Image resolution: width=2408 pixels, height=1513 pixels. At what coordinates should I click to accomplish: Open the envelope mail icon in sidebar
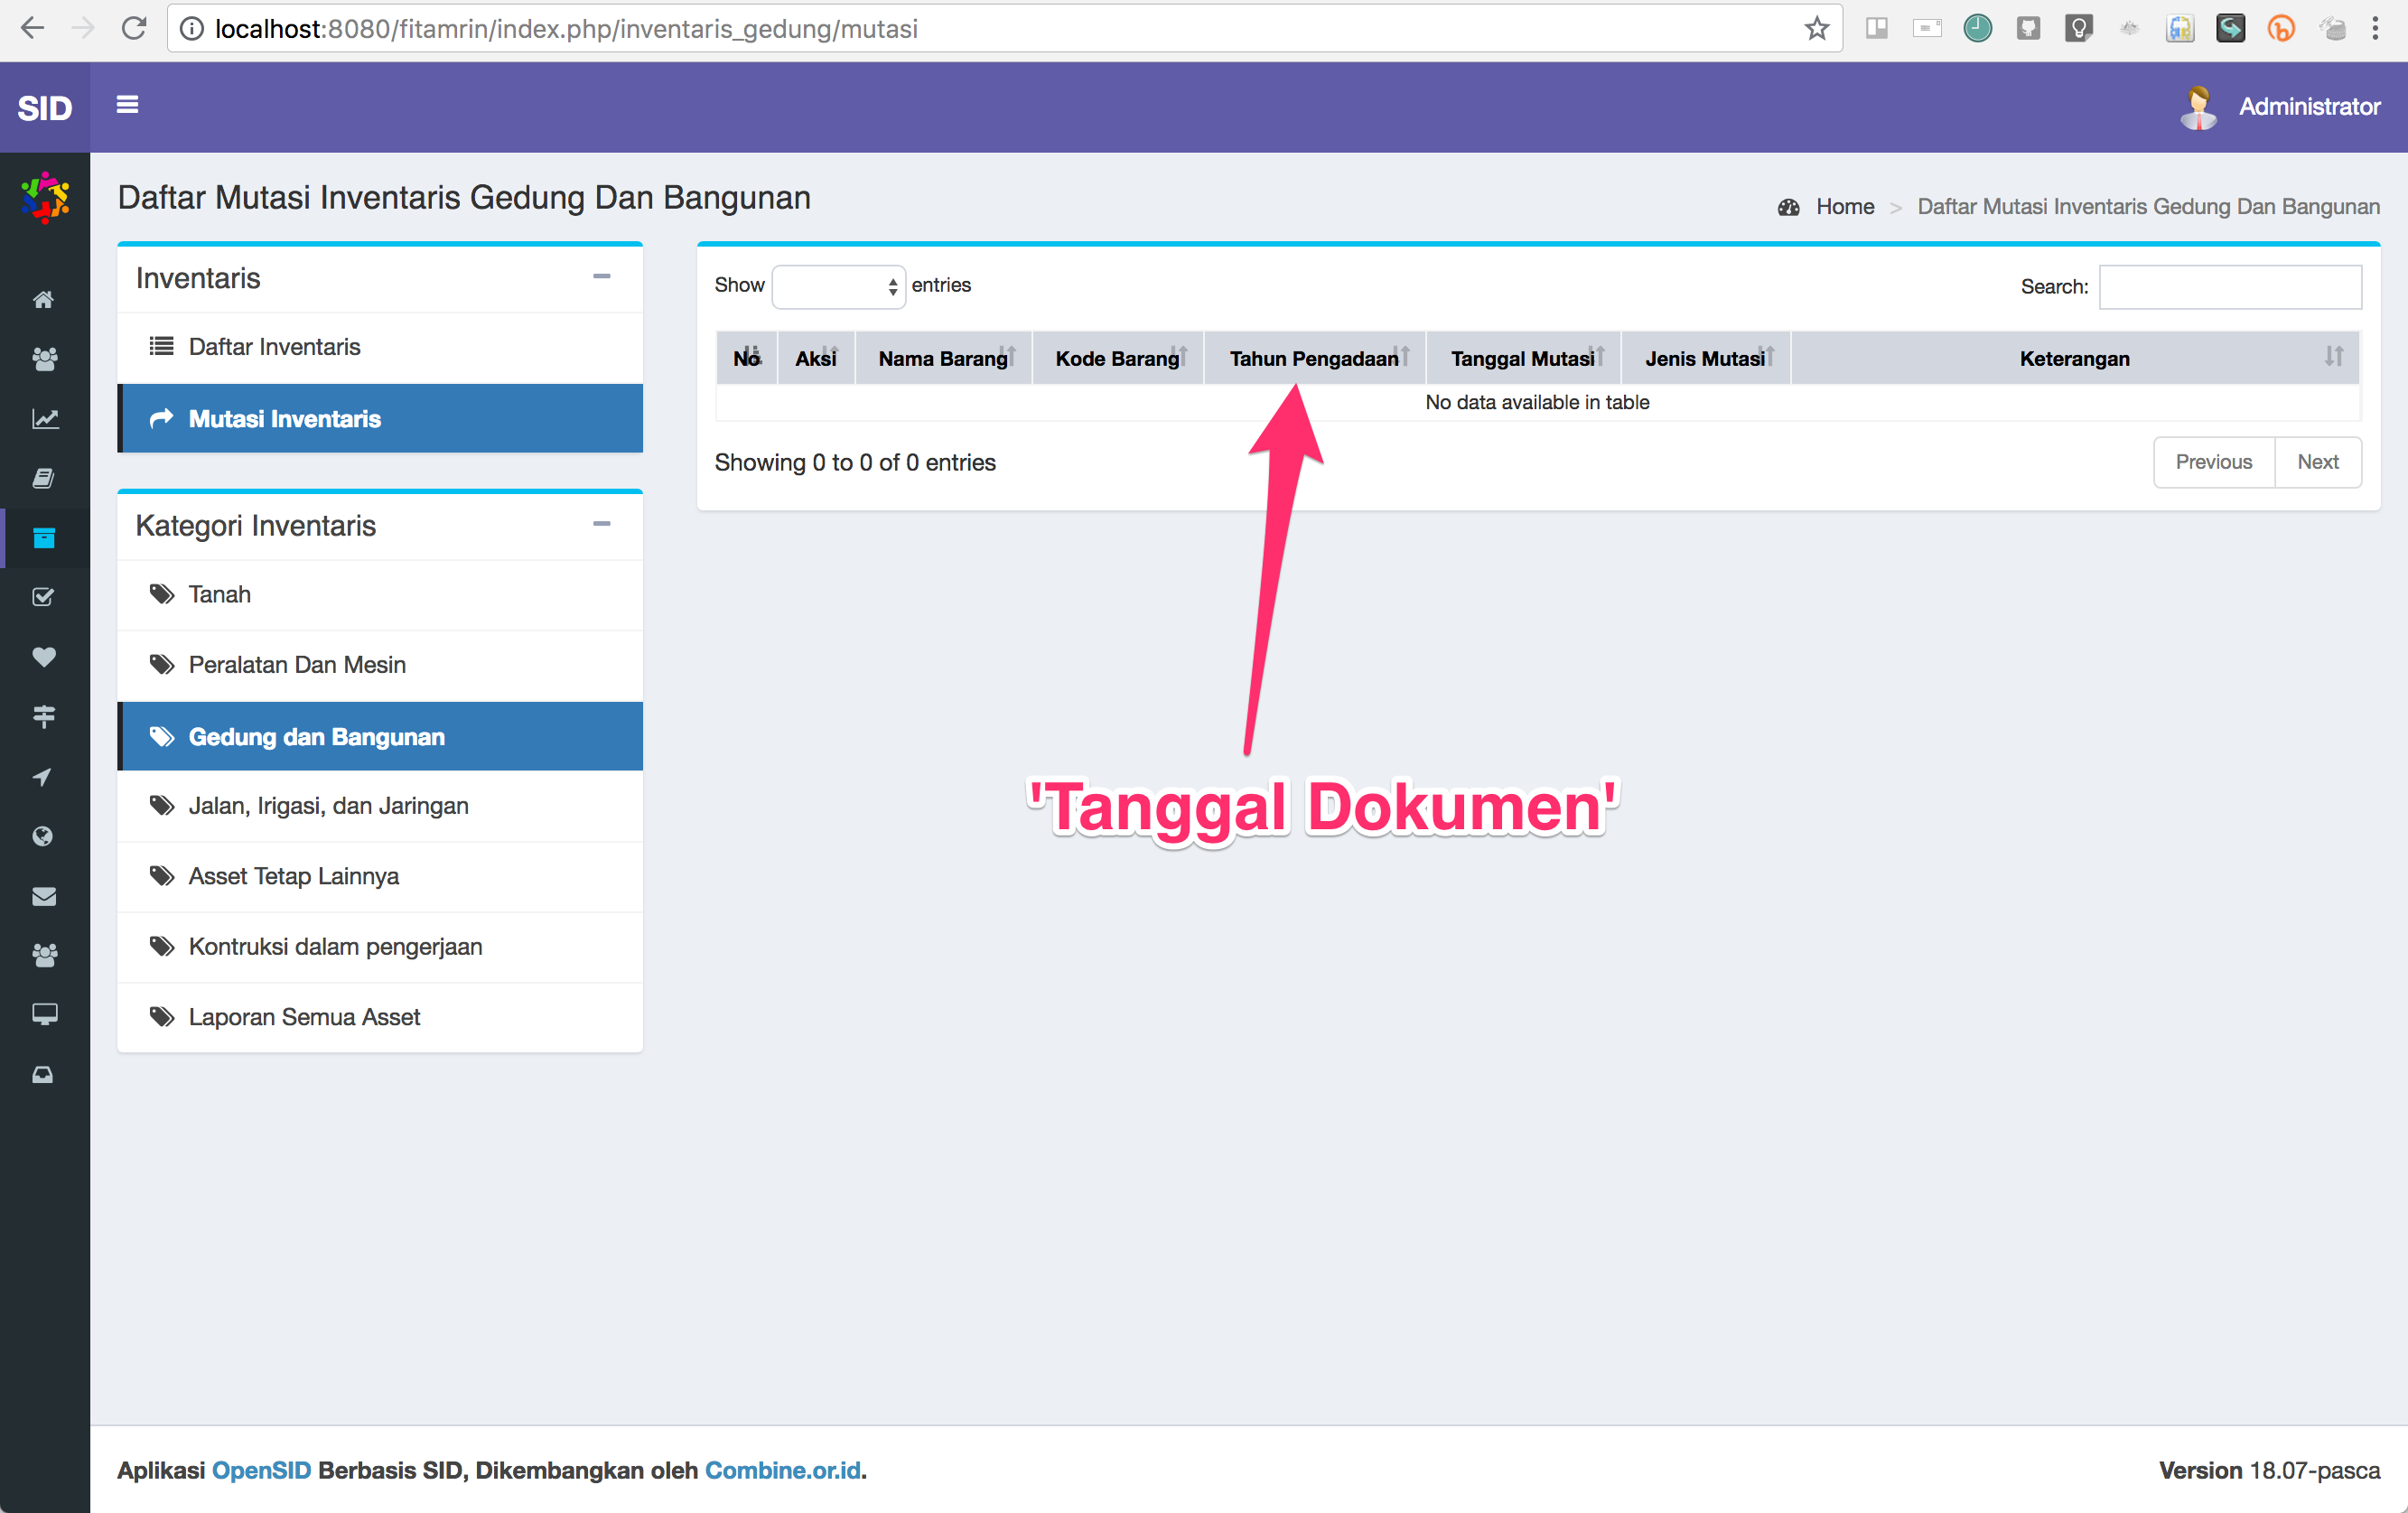click(44, 896)
